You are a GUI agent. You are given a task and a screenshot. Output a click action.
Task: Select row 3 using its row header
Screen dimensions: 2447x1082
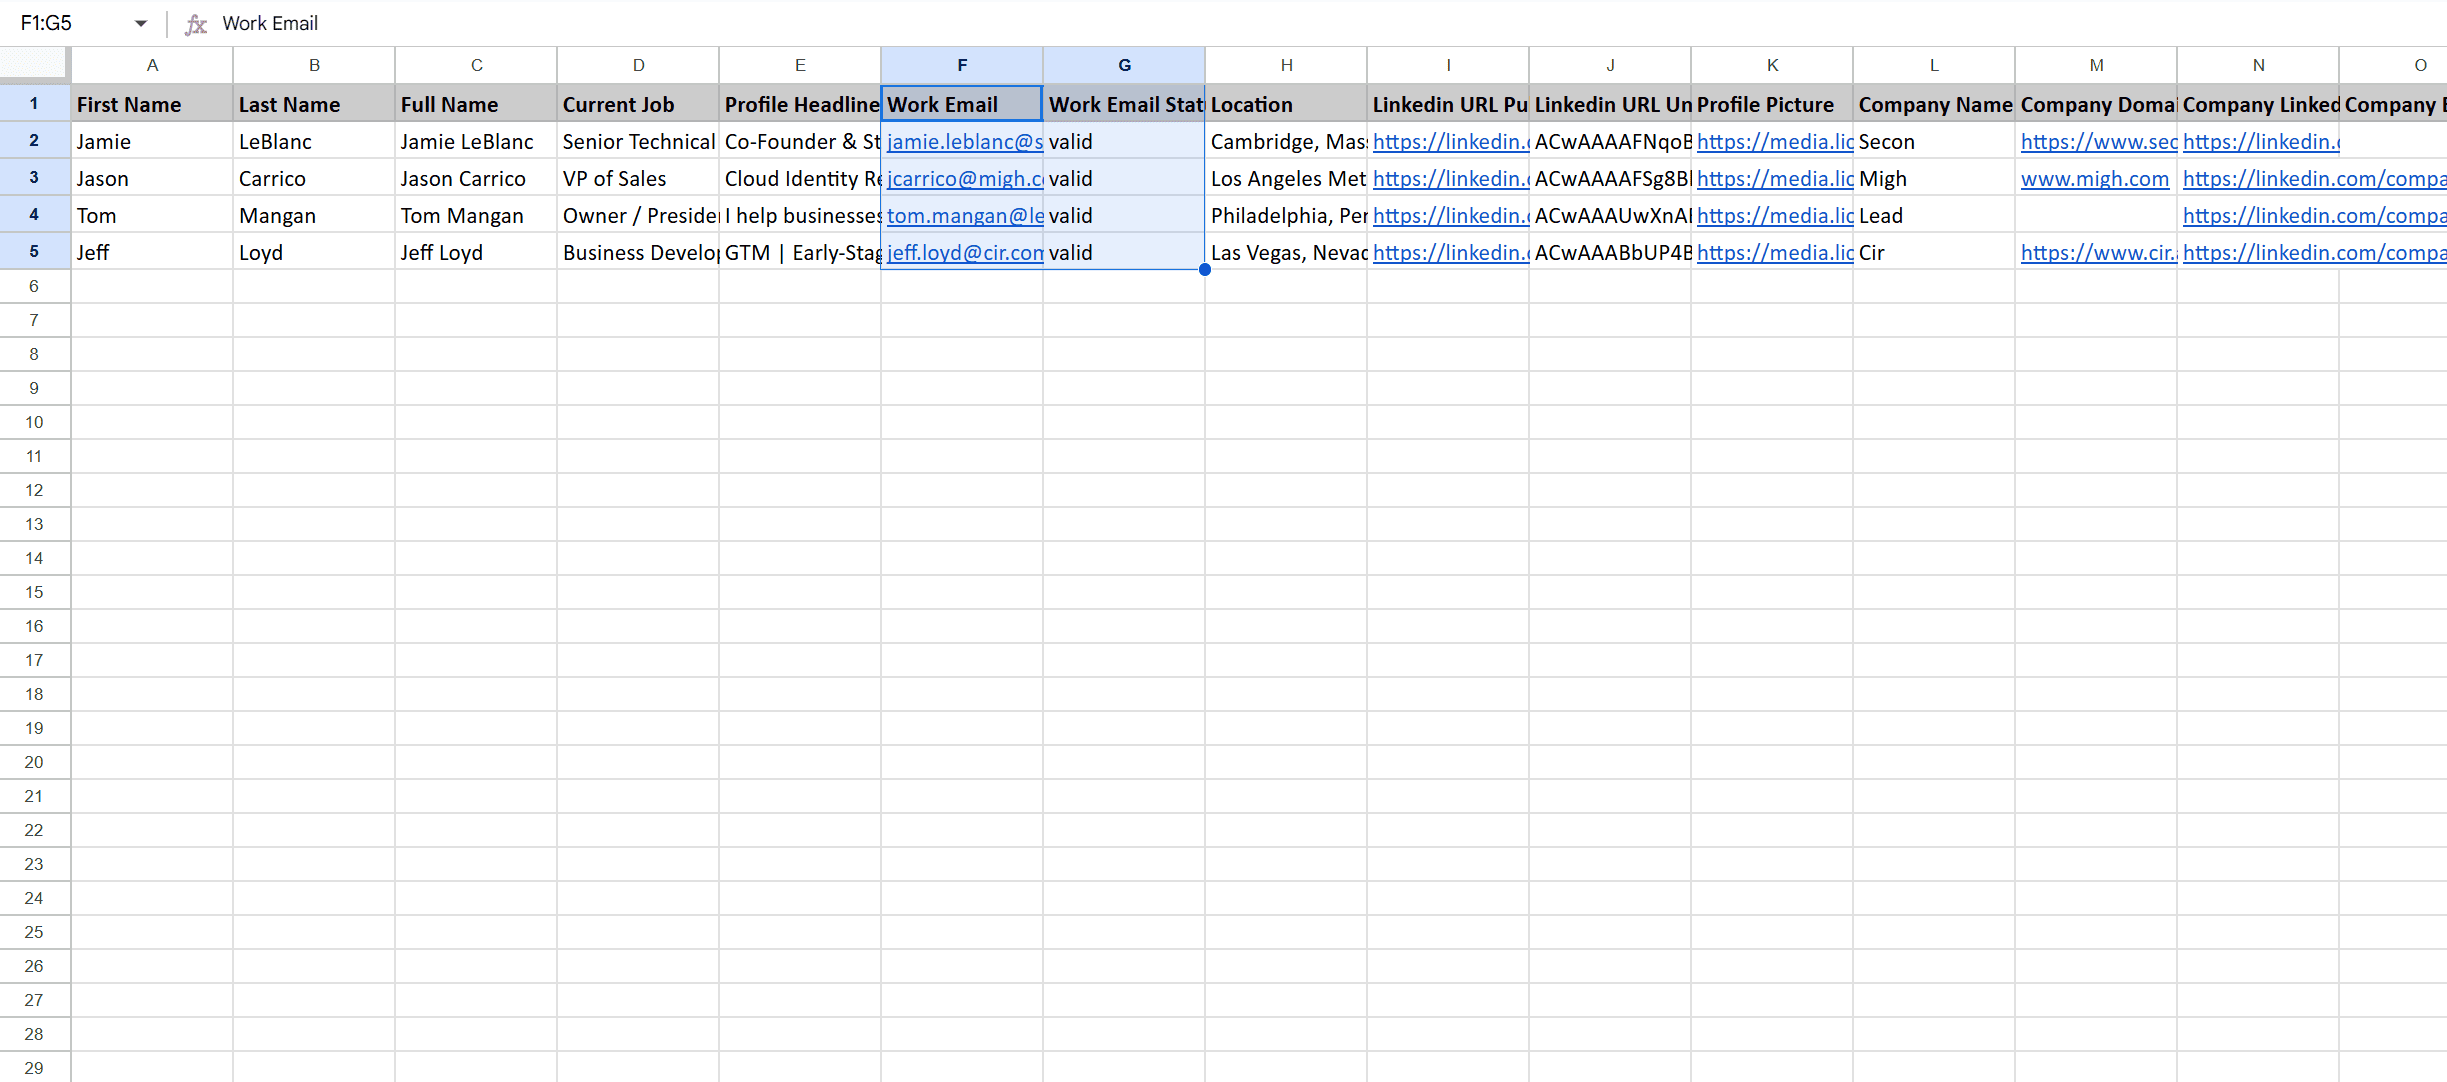[x=34, y=177]
